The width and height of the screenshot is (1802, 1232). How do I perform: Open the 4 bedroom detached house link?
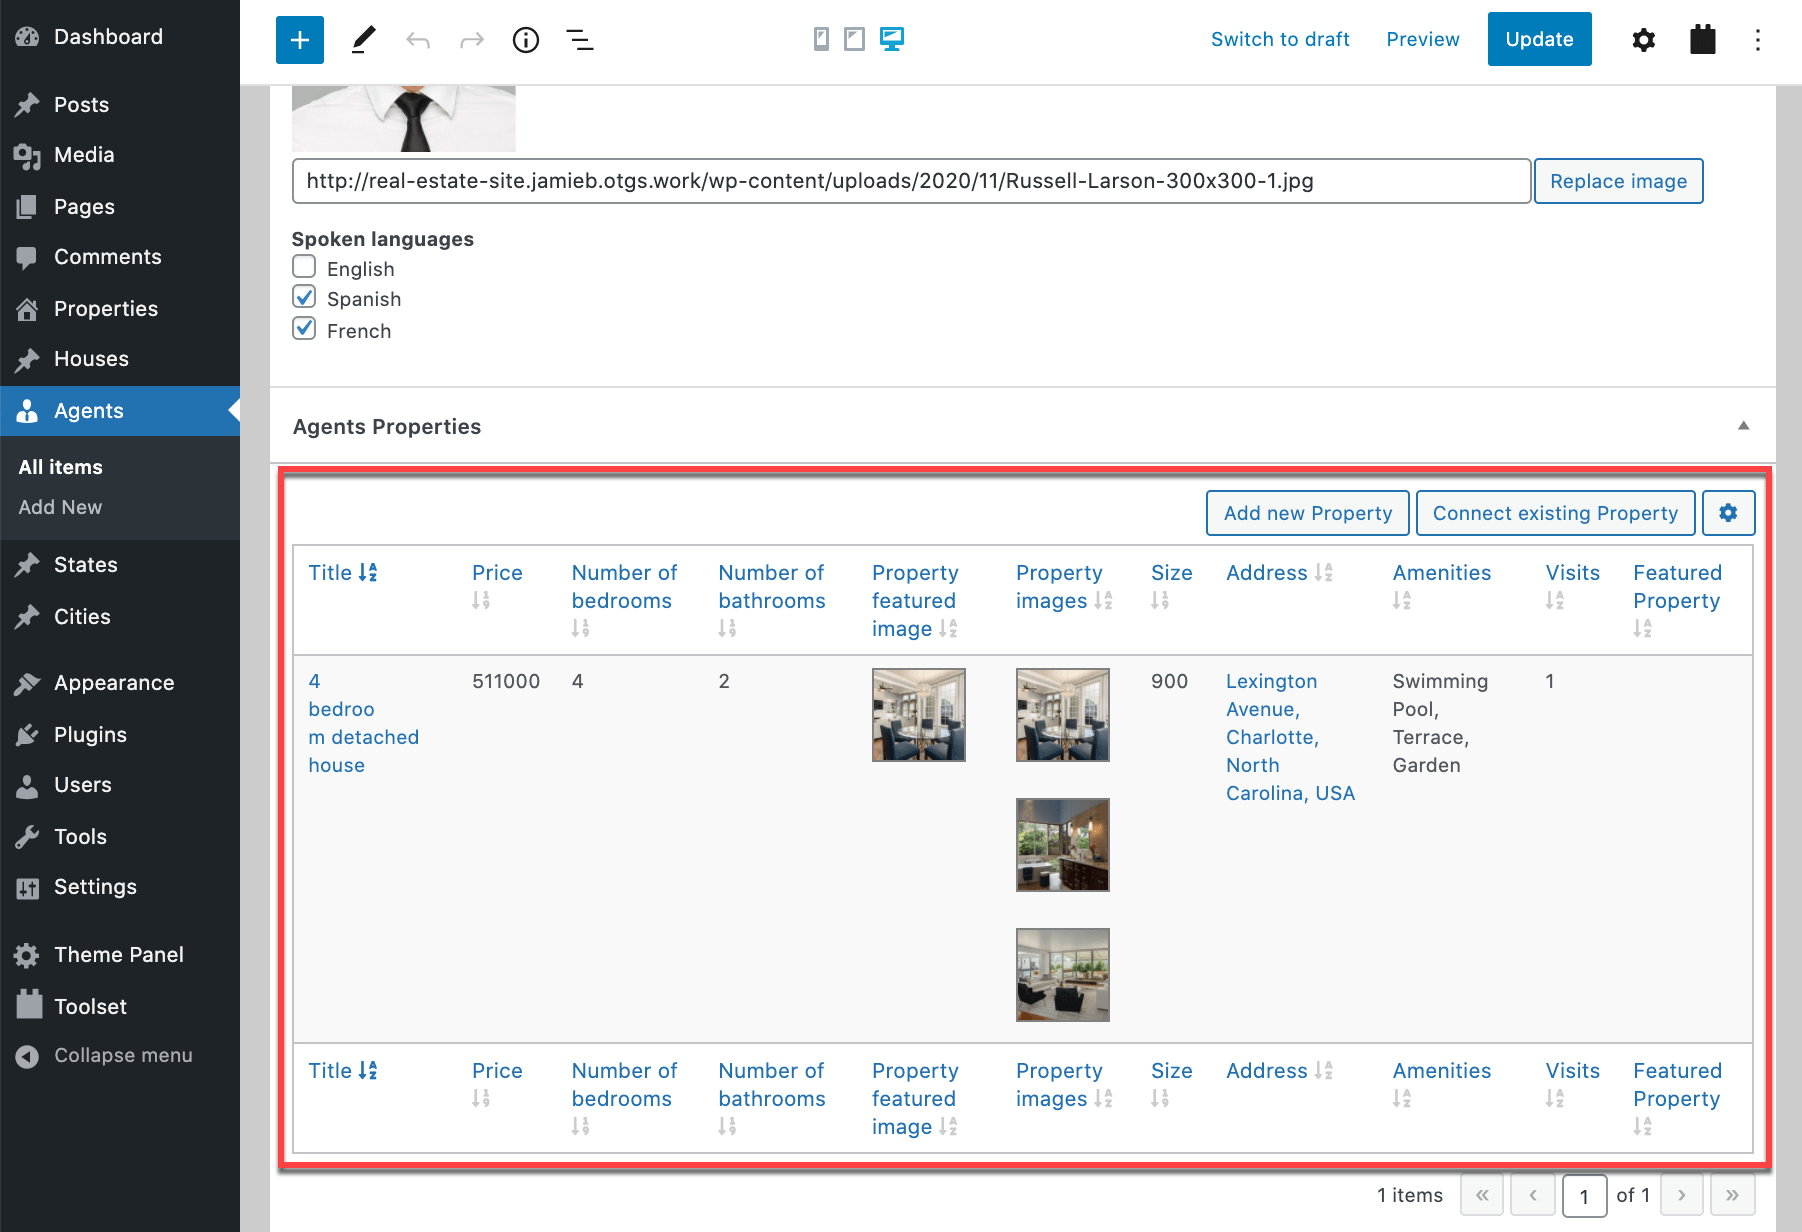(363, 723)
